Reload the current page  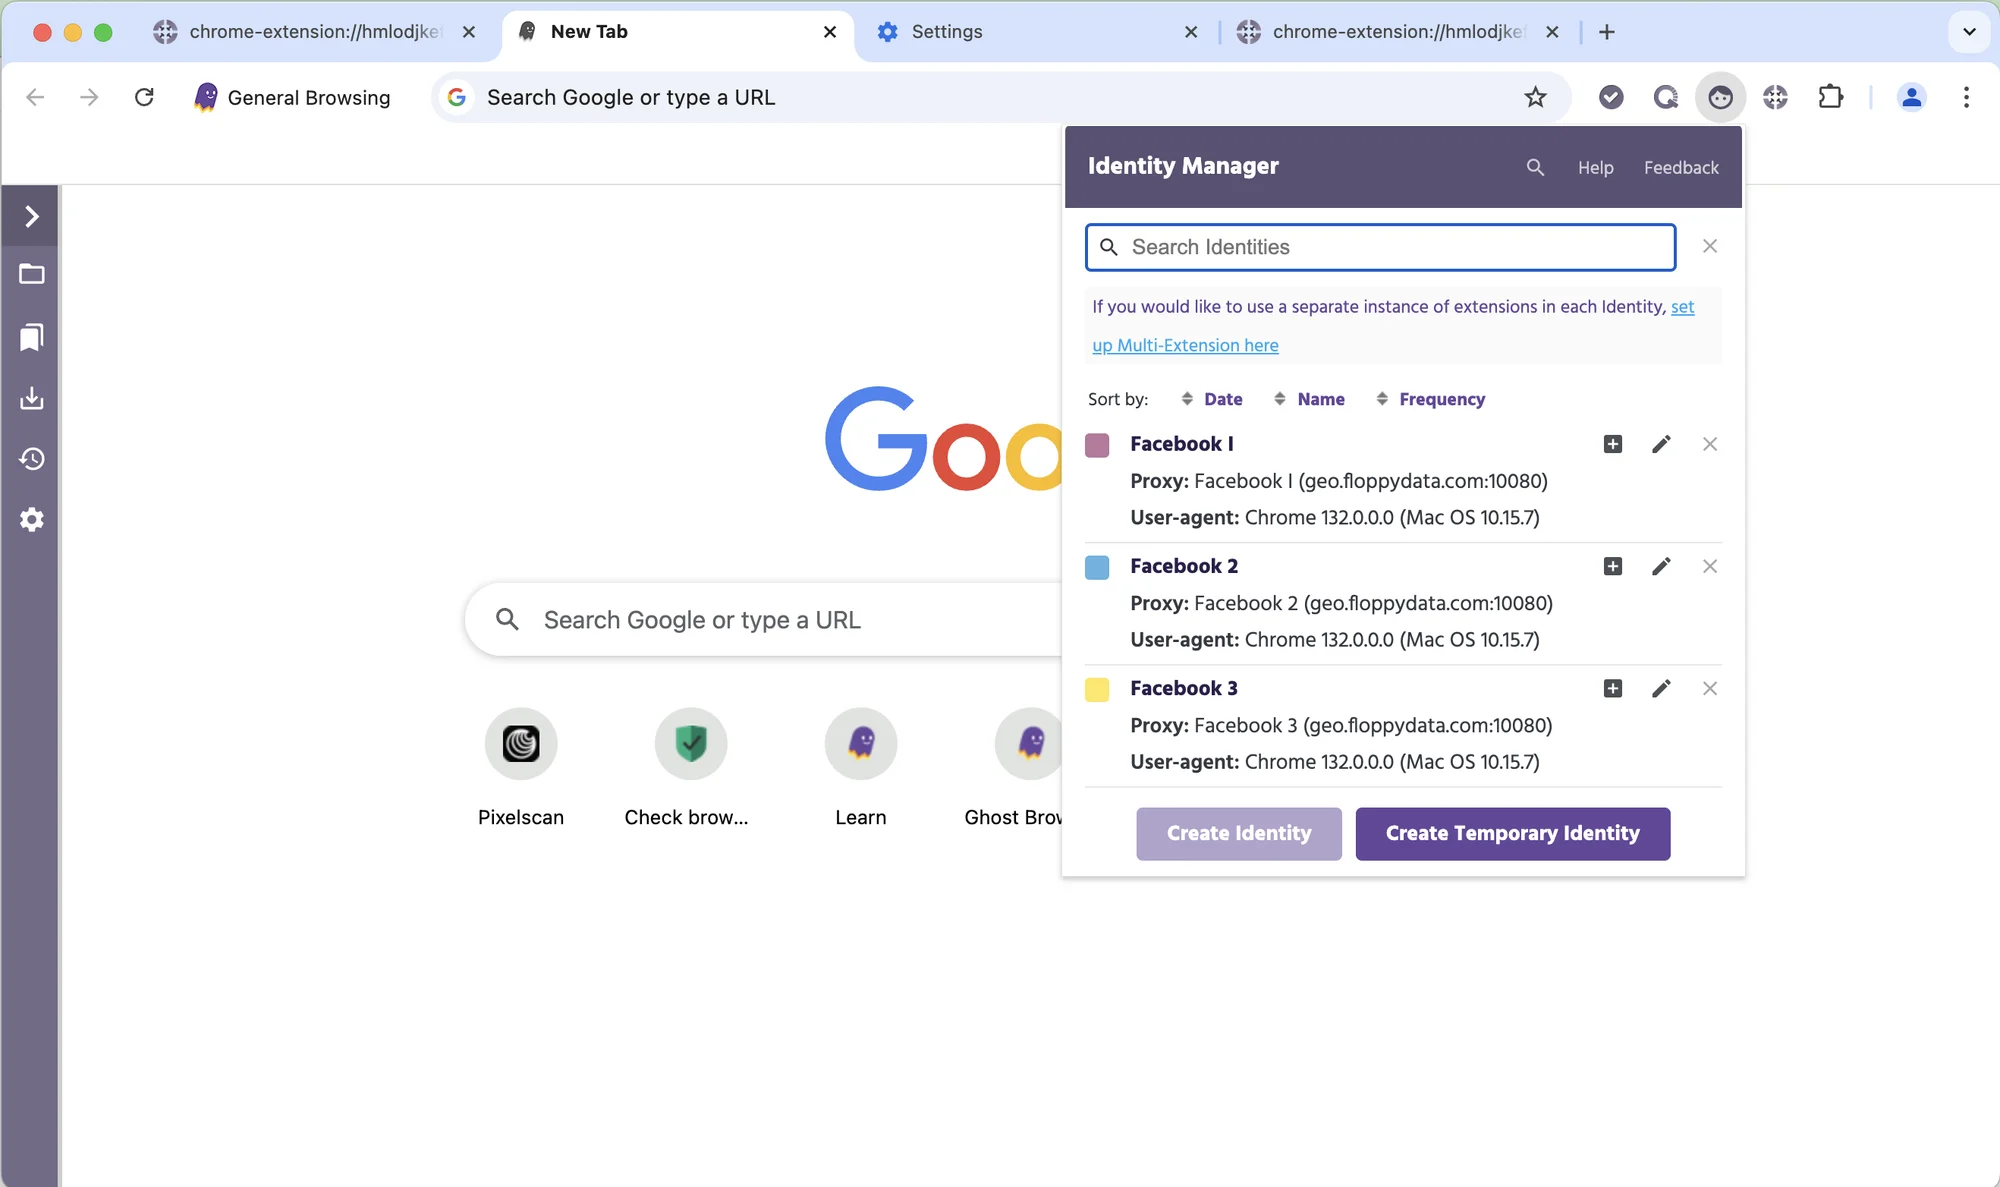point(144,97)
